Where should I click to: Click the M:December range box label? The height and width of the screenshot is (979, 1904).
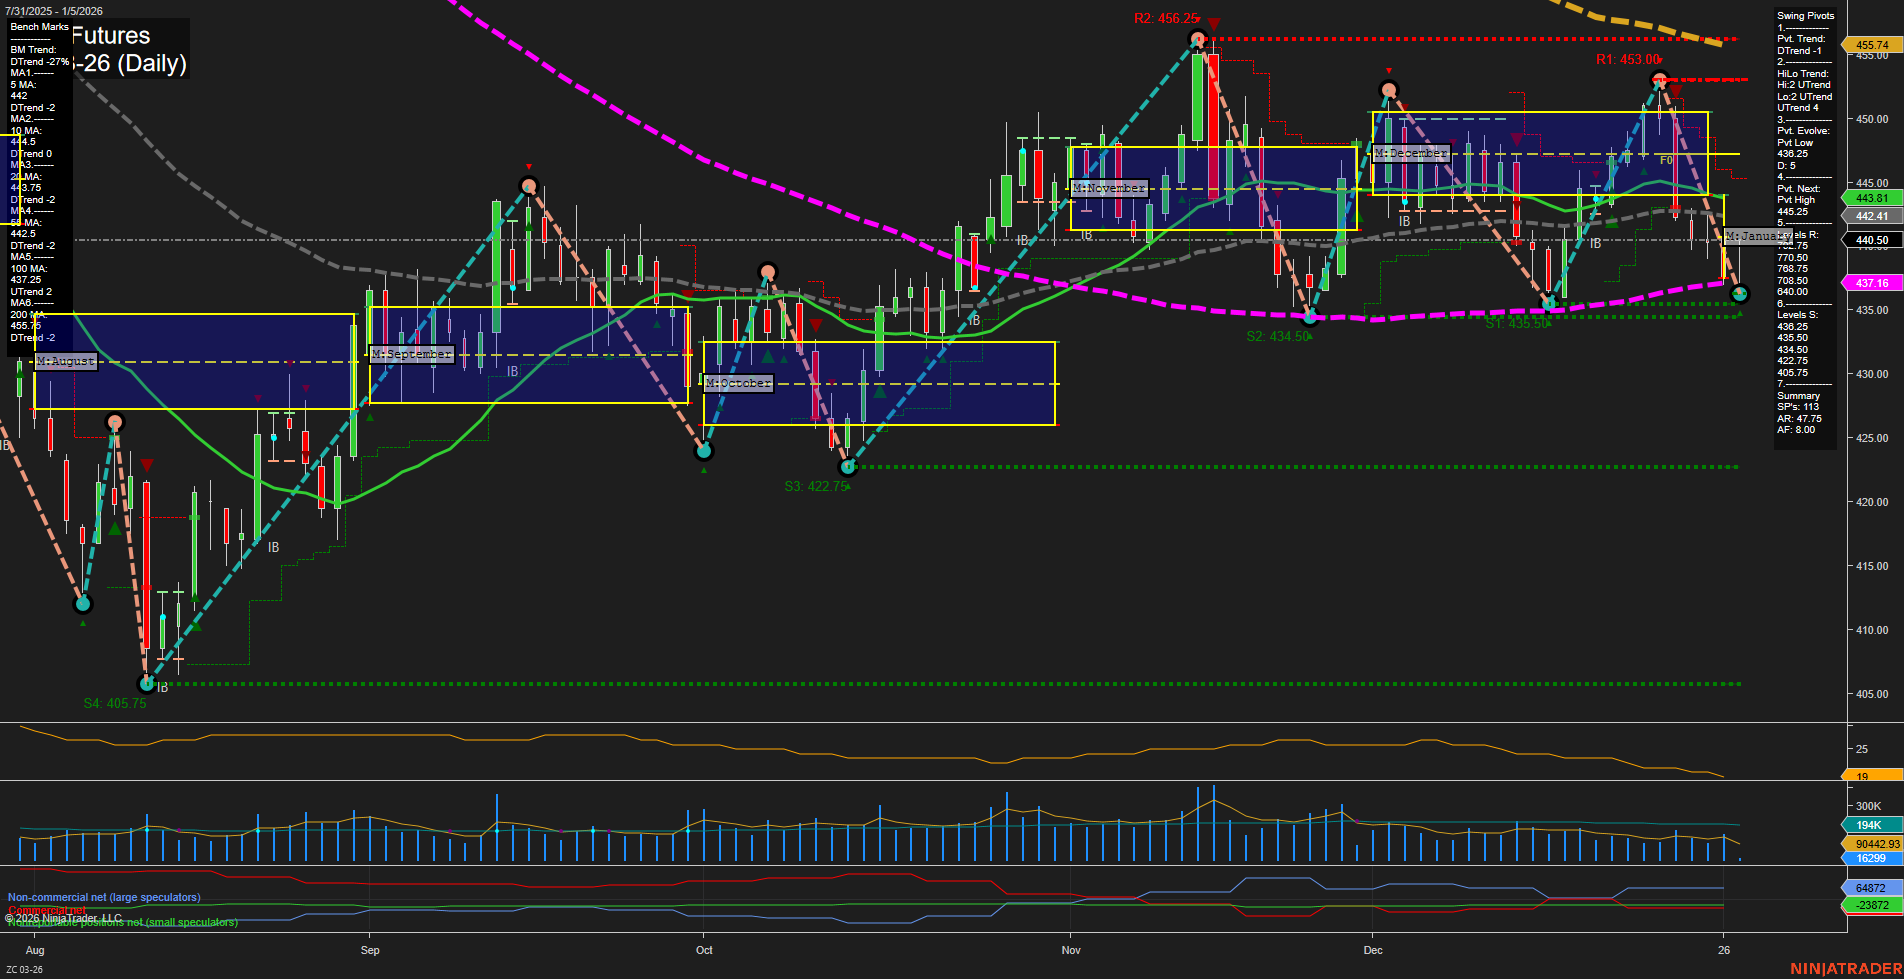pyautogui.click(x=1410, y=153)
